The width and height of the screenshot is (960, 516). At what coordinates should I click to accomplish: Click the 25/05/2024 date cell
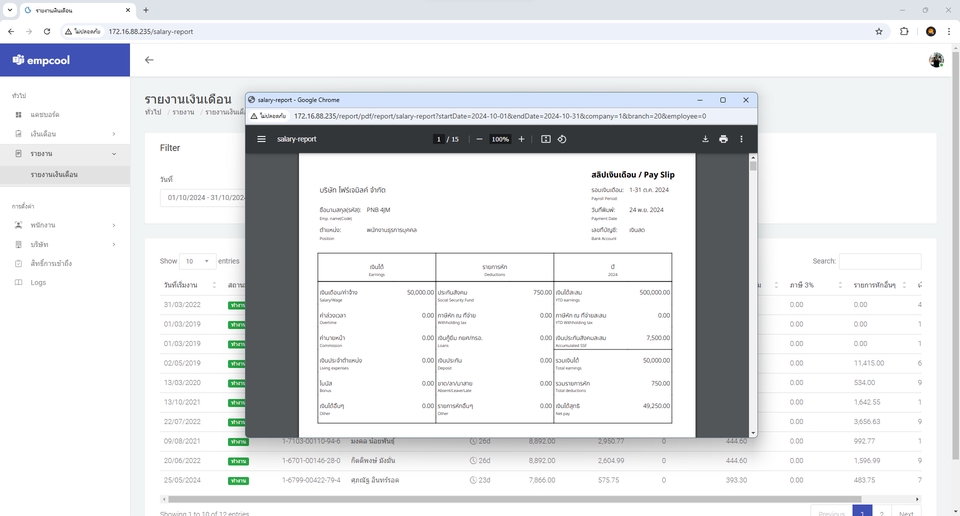pyautogui.click(x=182, y=480)
